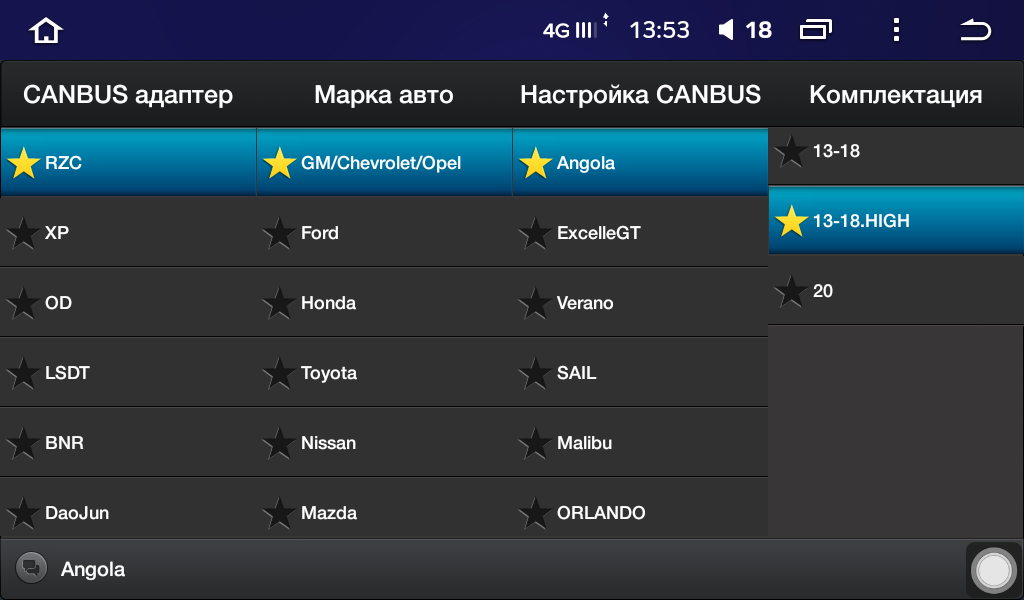This screenshot has width=1024, height=600.
Task: Unstar the 13-18.HIGH configuration
Action: coord(791,221)
